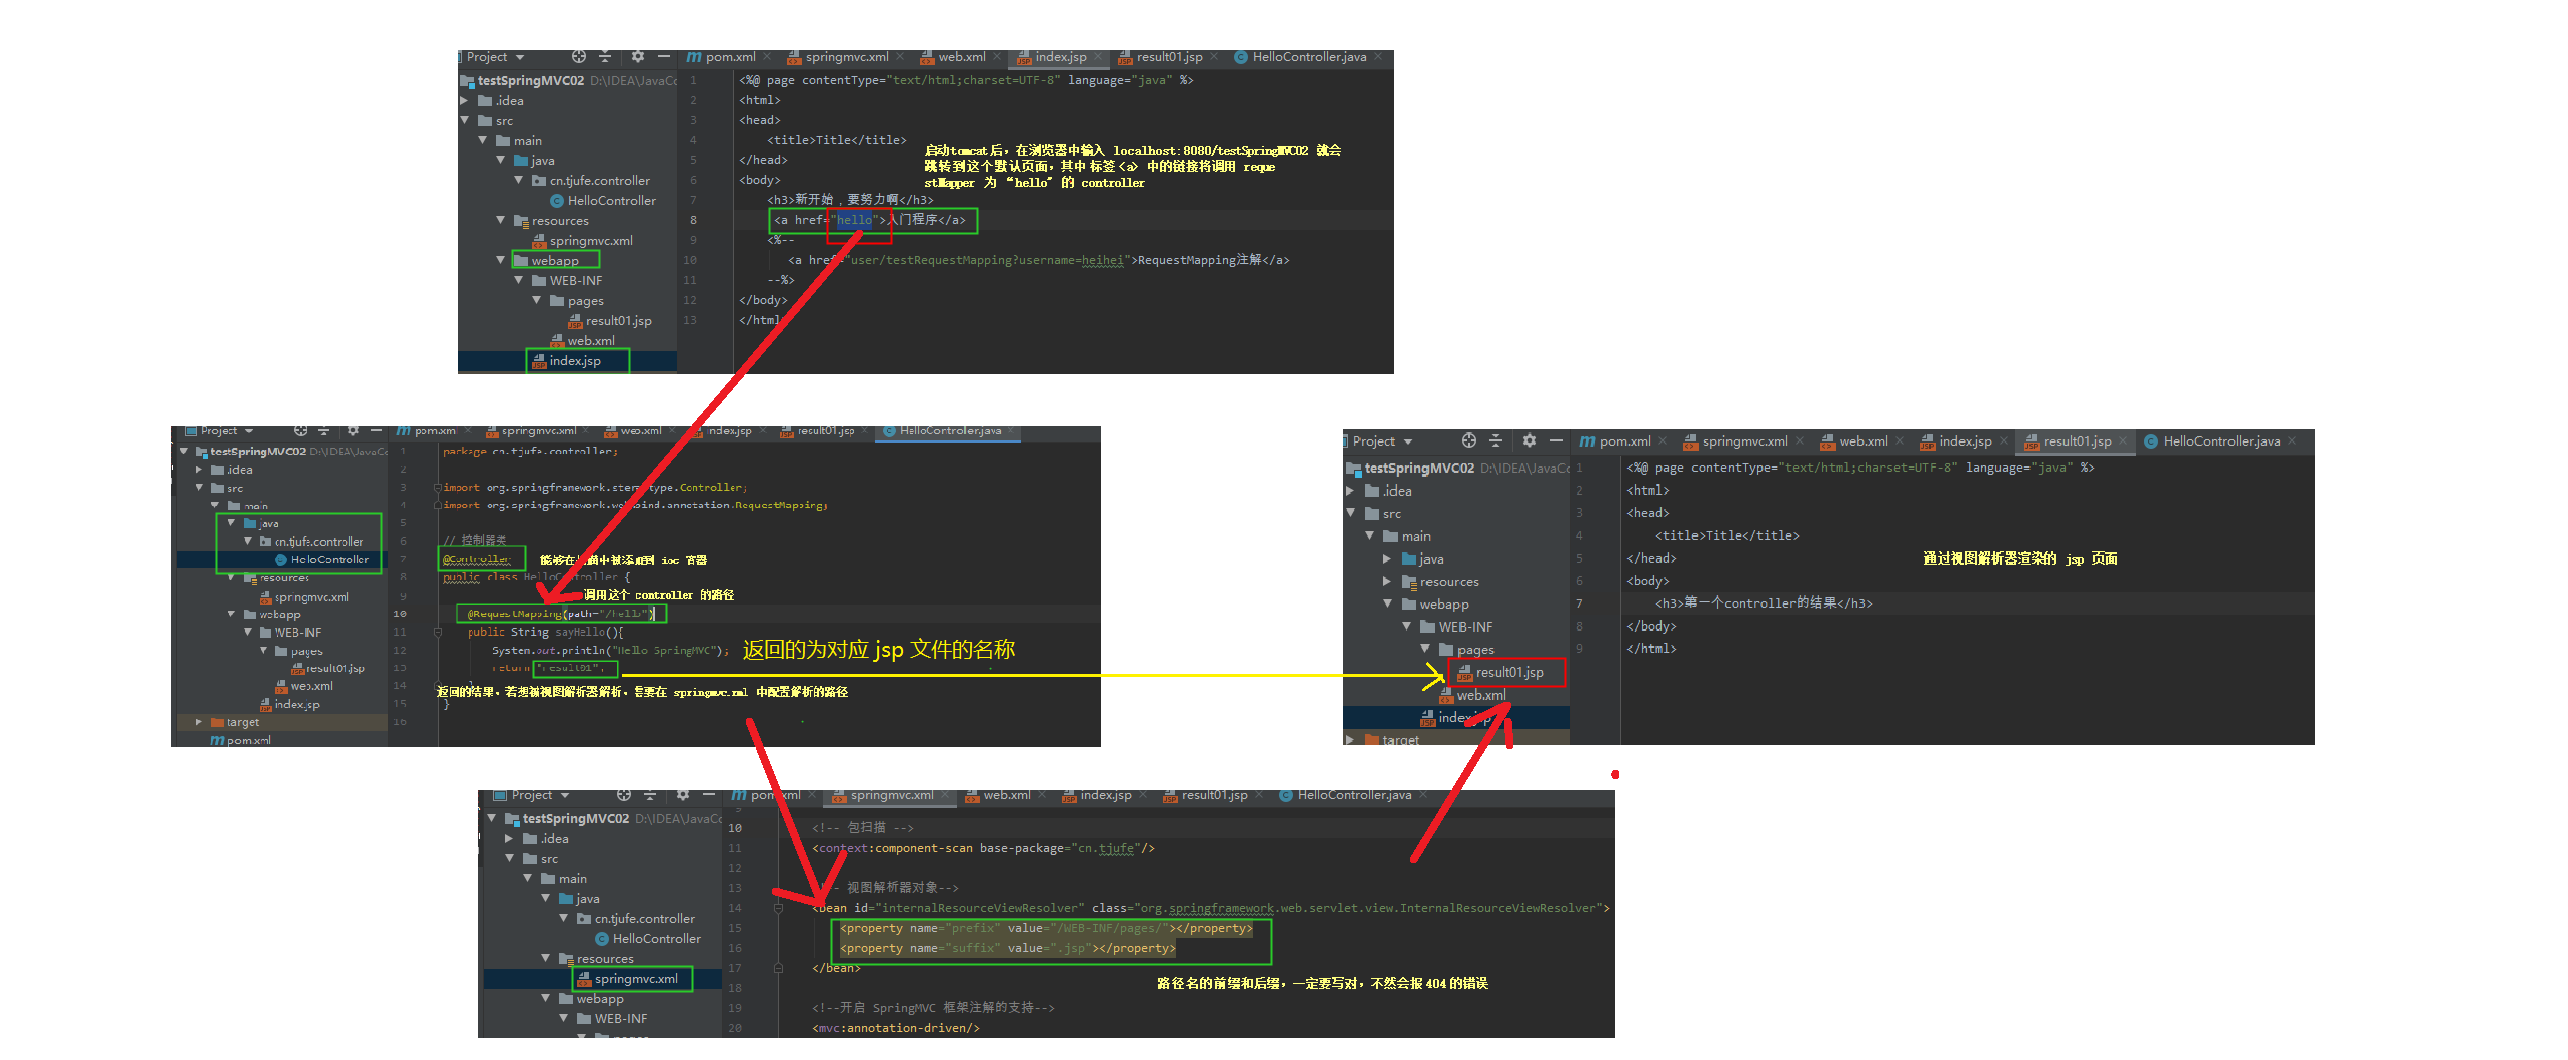Image resolution: width=2568 pixels, height=1060 pixels.
Task: Collapse main folder in springmvc.xml window tree
Action: pos(528,879)
